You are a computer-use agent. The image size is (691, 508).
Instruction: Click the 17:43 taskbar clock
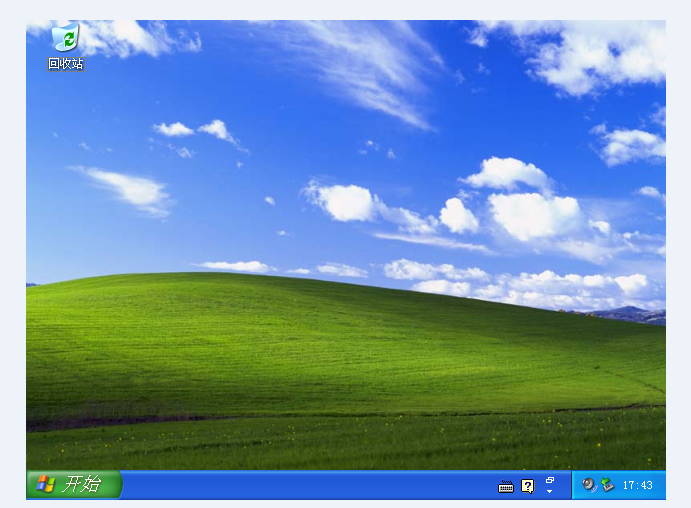tap(638, 486)
